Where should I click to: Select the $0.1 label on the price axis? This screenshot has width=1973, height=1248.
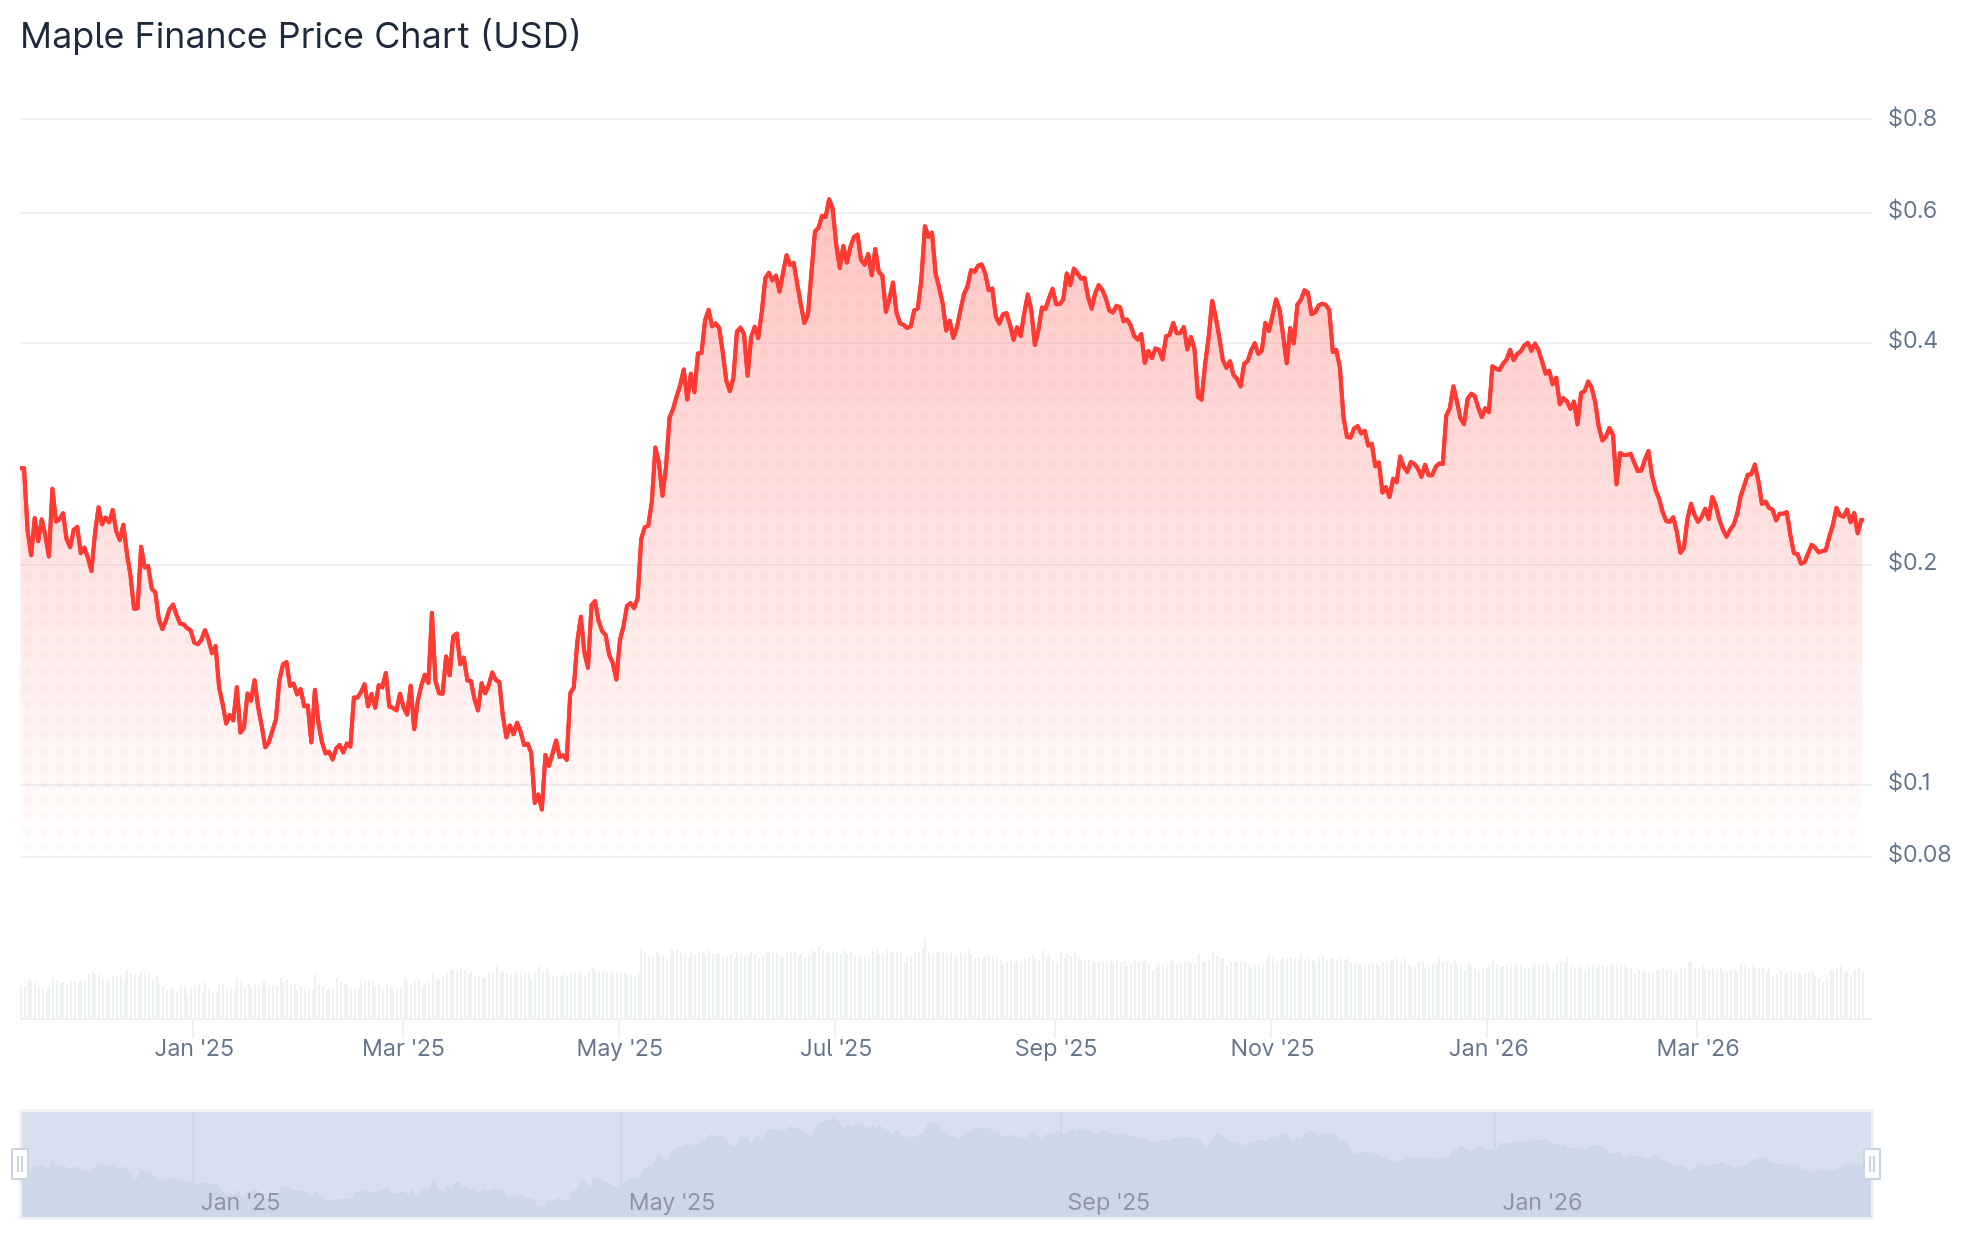[x=1909, y=782]
